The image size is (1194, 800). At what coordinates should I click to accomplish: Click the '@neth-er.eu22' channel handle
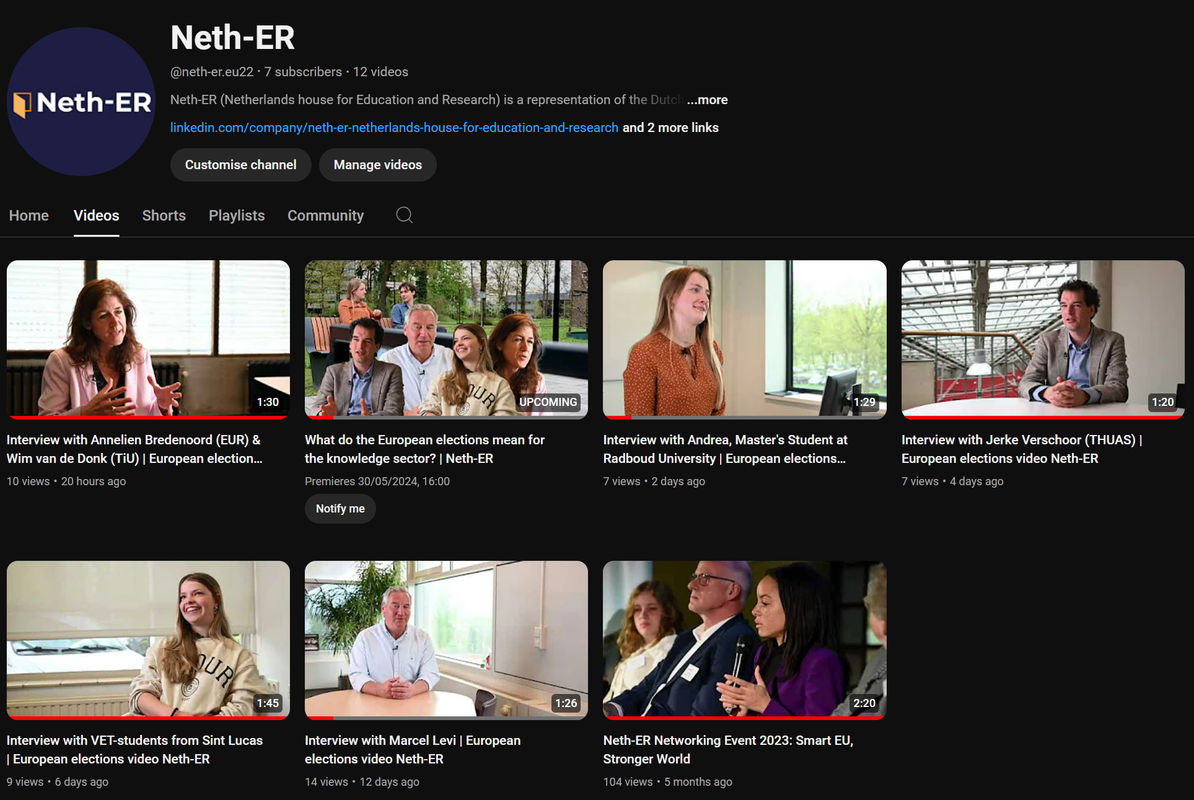pos(212,72)
